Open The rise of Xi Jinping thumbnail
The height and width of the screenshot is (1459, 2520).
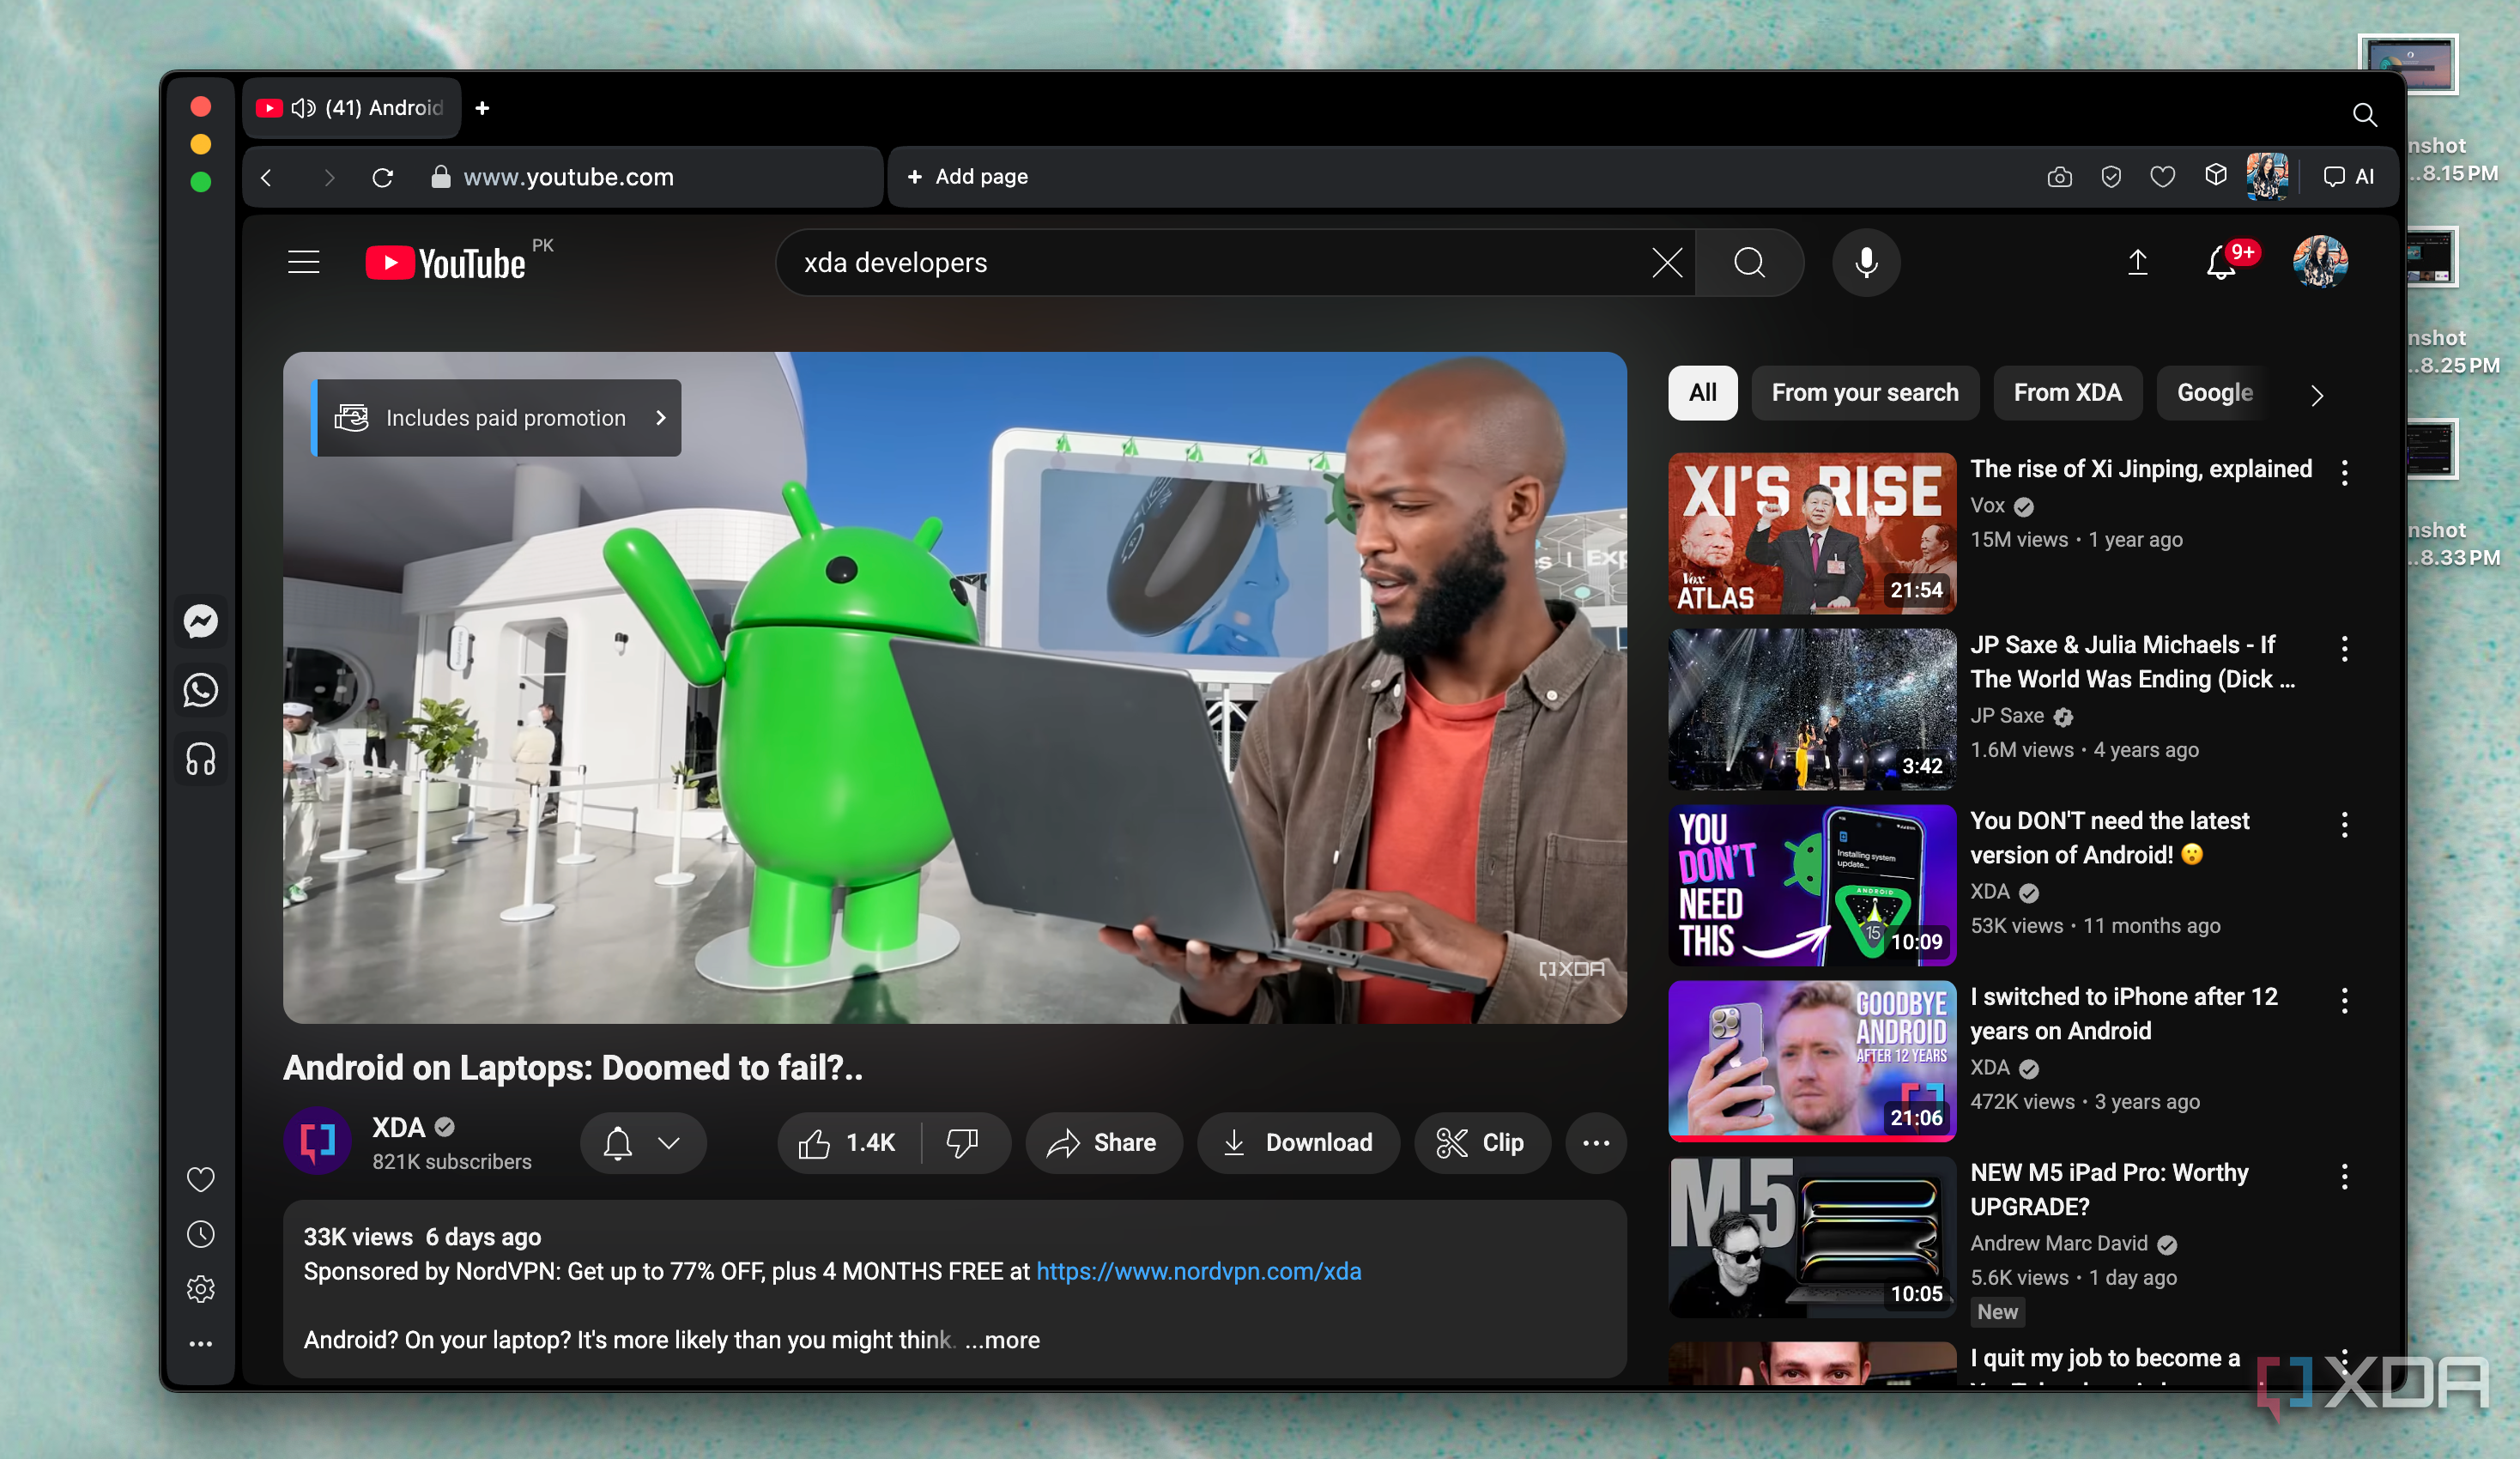[1811, 533]
